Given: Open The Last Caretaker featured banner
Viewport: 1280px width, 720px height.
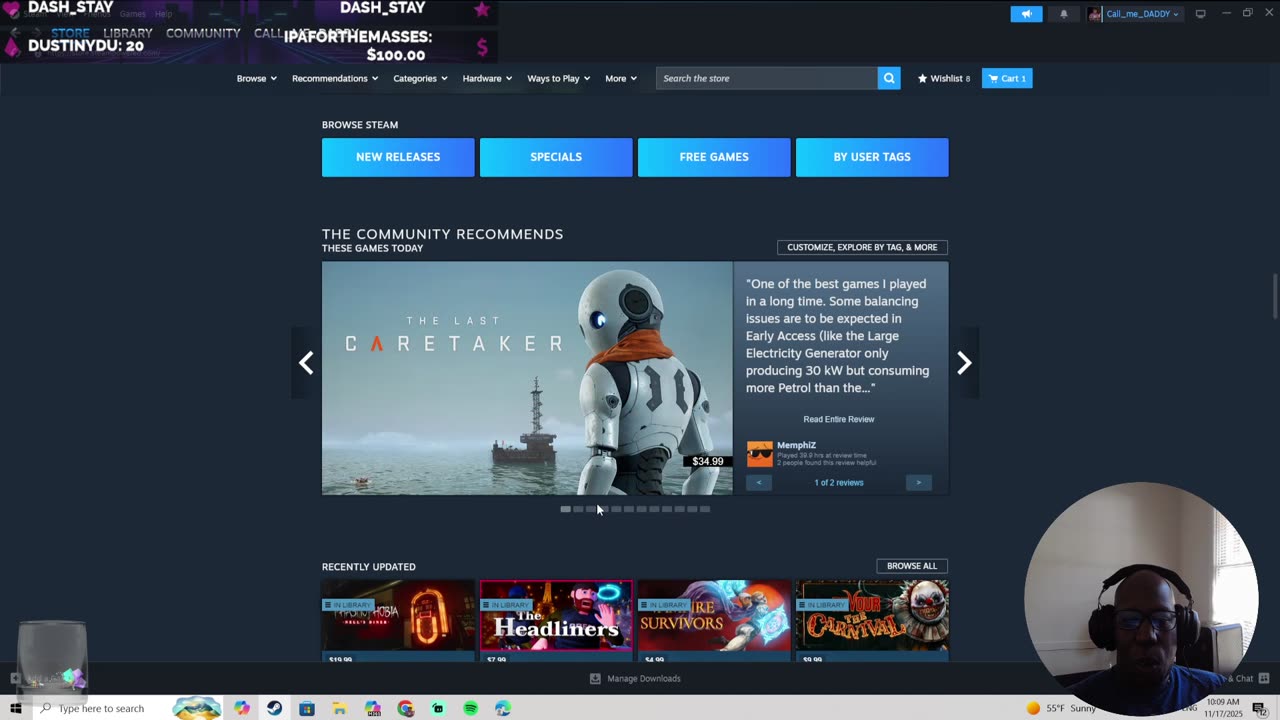Looking at the screenshot, I should (527, 378).
